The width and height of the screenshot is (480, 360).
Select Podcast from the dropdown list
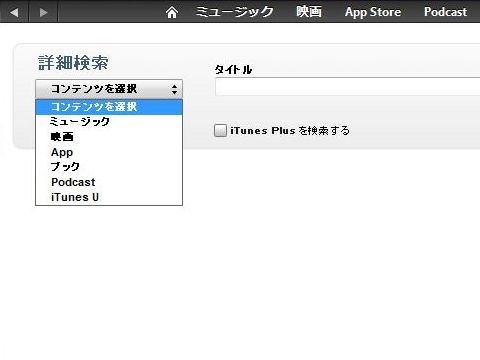coord(109,182)
